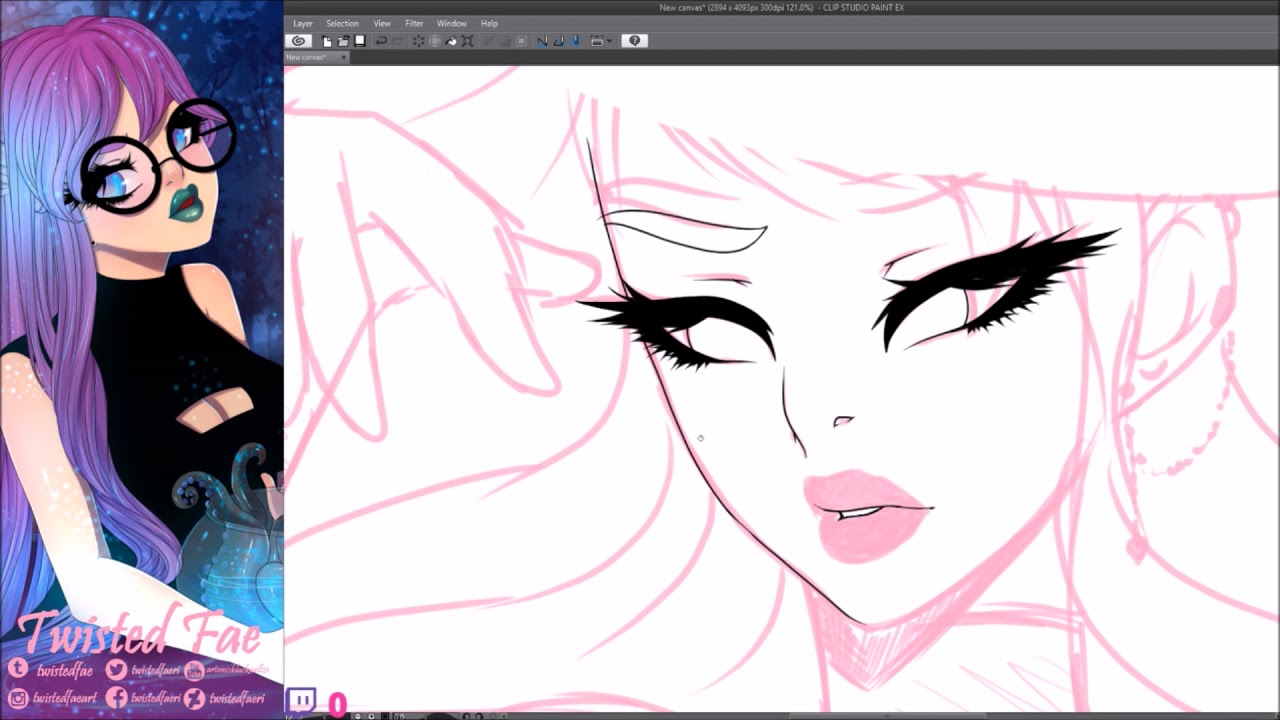Toggle Snap to Grid
This screenshot has width=1280, height=720.
575,41
